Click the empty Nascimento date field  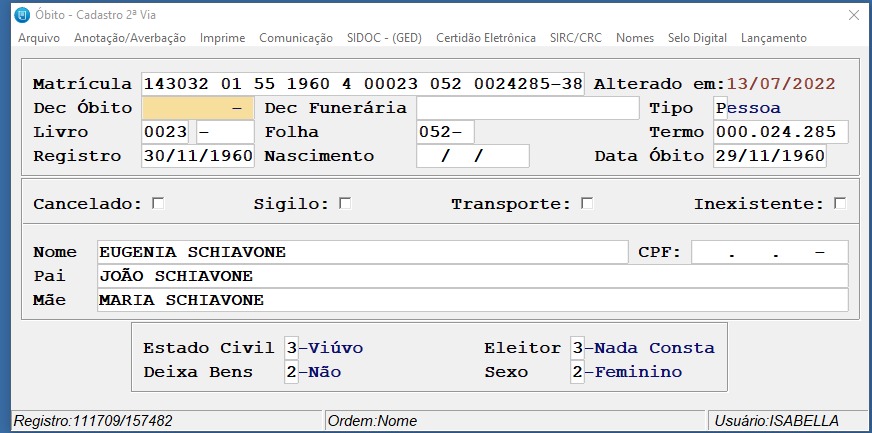[x=473, y=156]
